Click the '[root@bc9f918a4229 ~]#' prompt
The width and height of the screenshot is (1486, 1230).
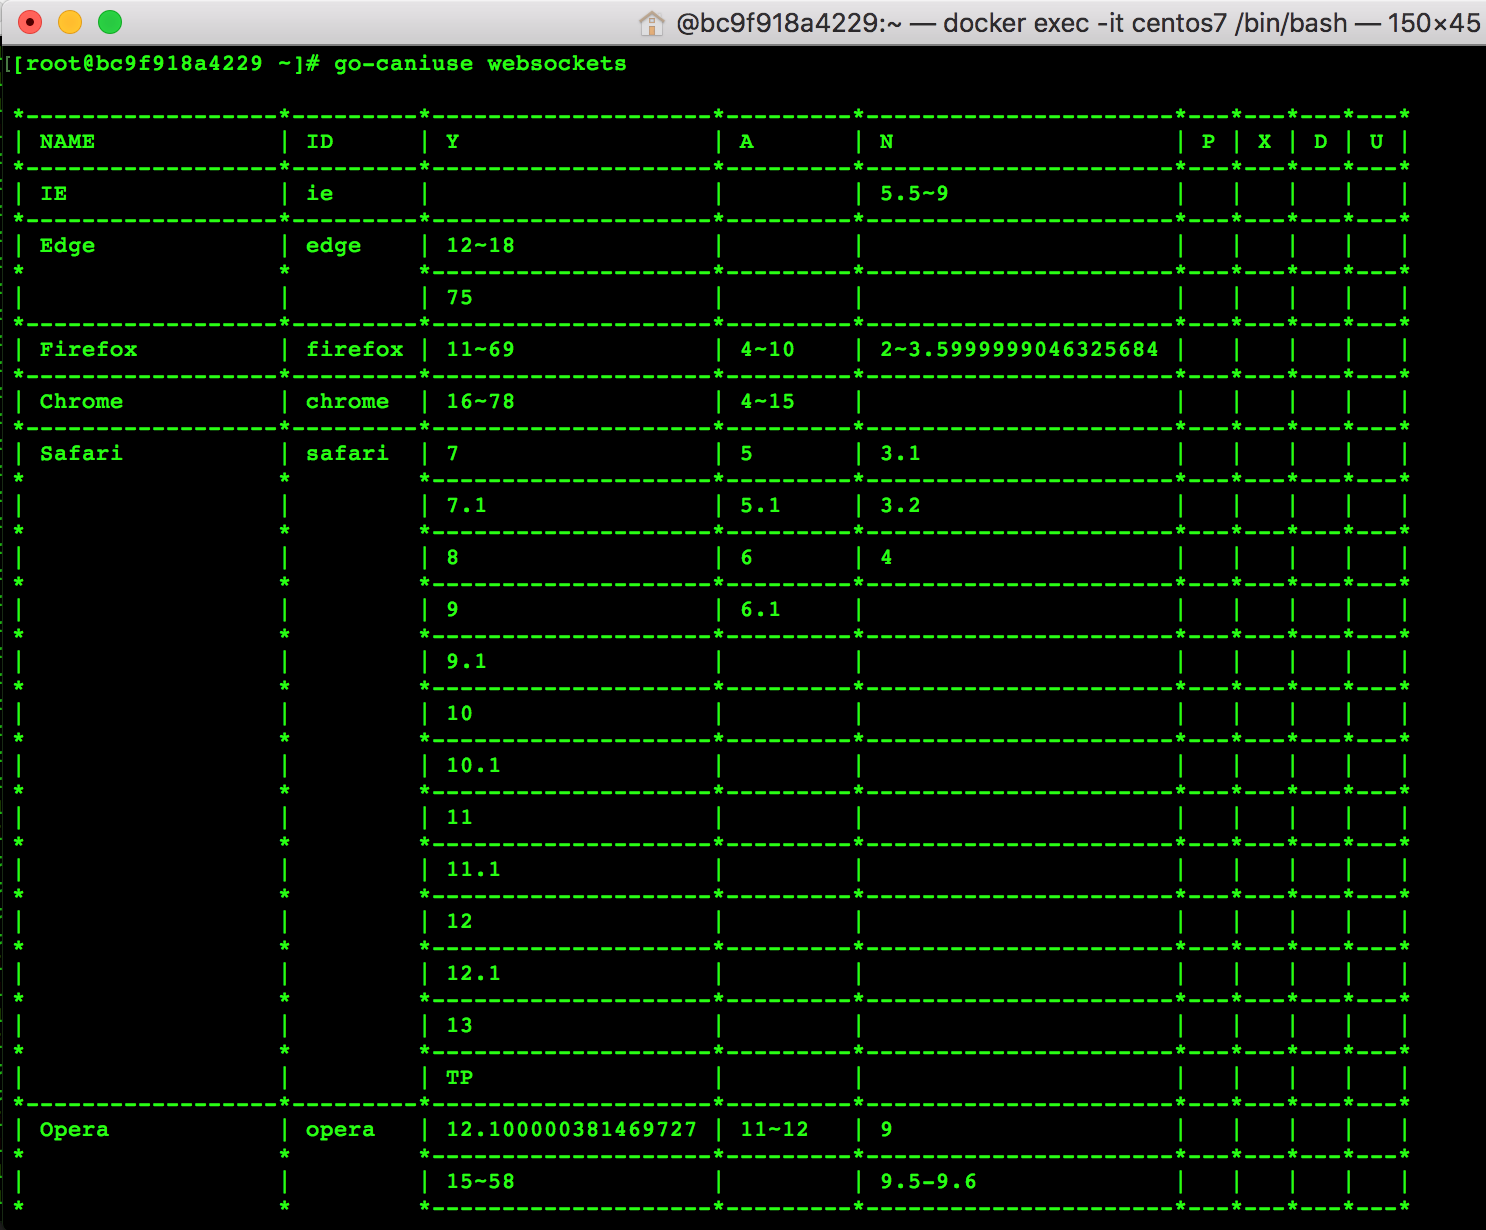[166, 63]
